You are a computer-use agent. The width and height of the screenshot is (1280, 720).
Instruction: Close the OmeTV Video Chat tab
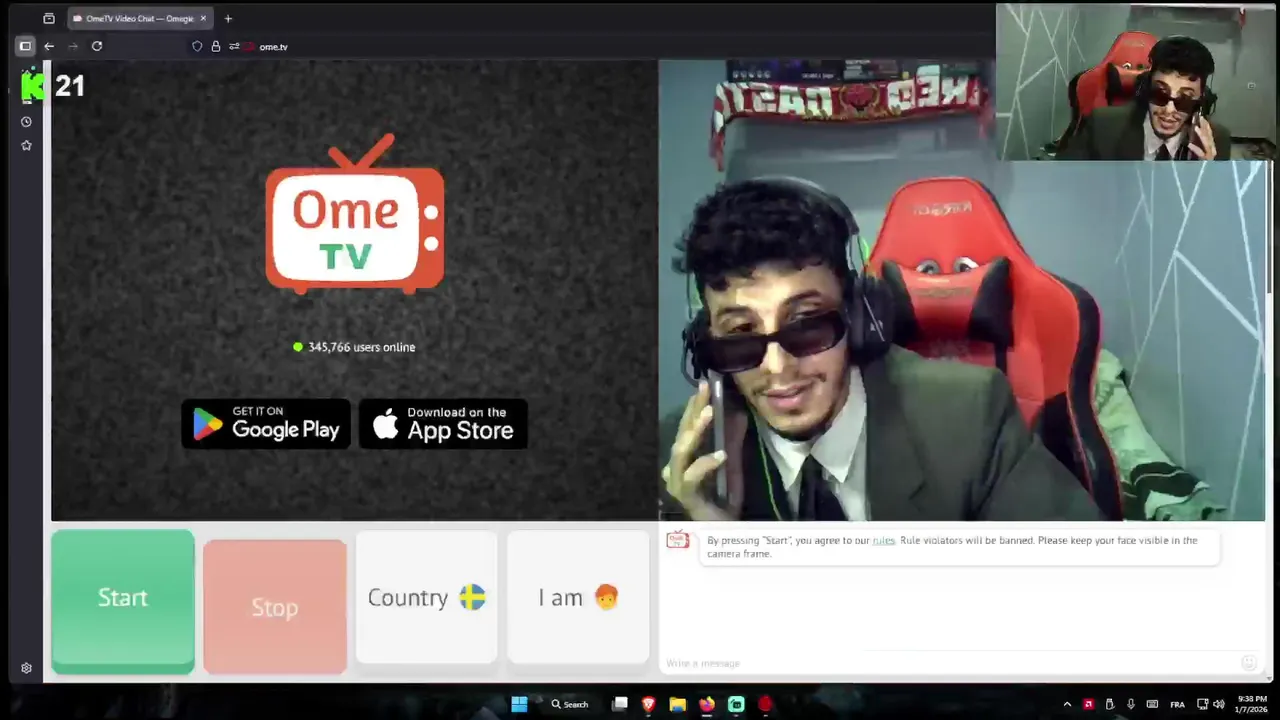coord(203,18)
